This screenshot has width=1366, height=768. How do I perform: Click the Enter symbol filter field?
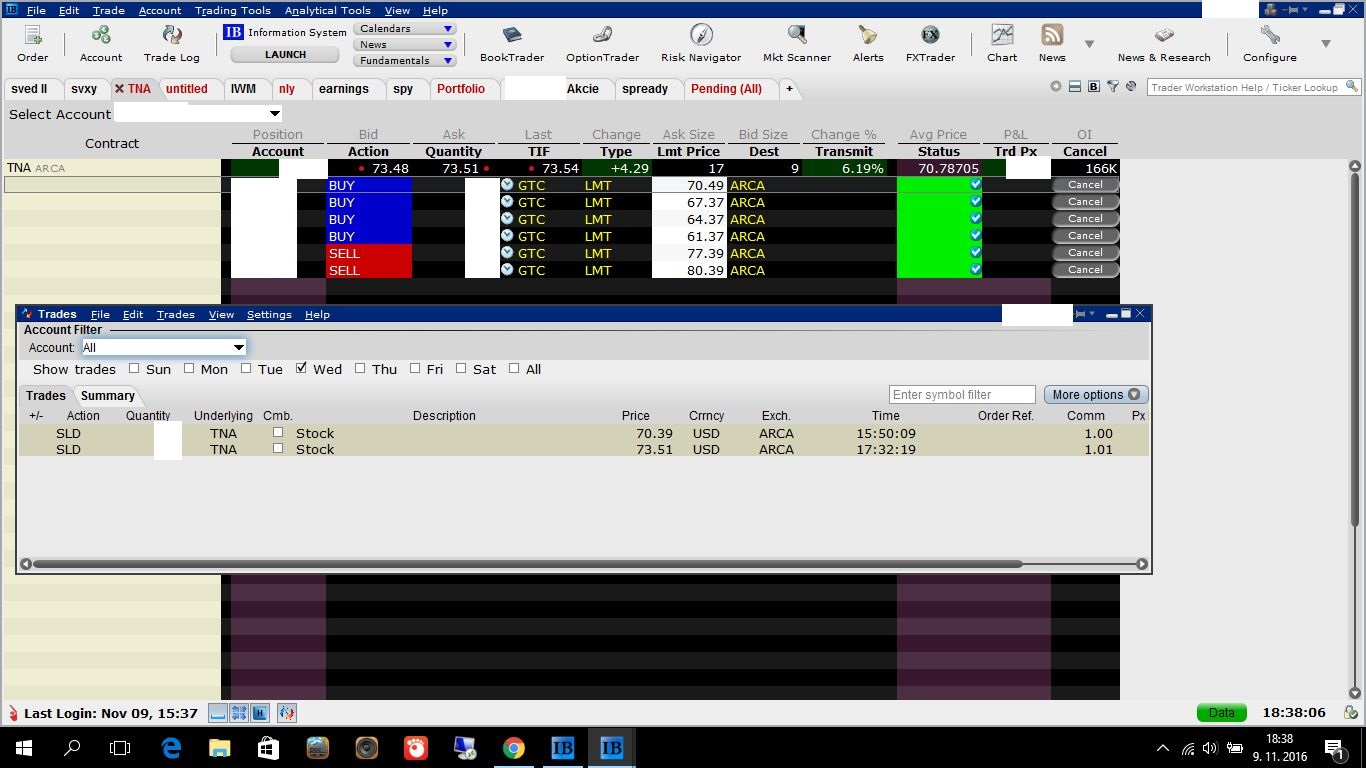tap(962, 395)
